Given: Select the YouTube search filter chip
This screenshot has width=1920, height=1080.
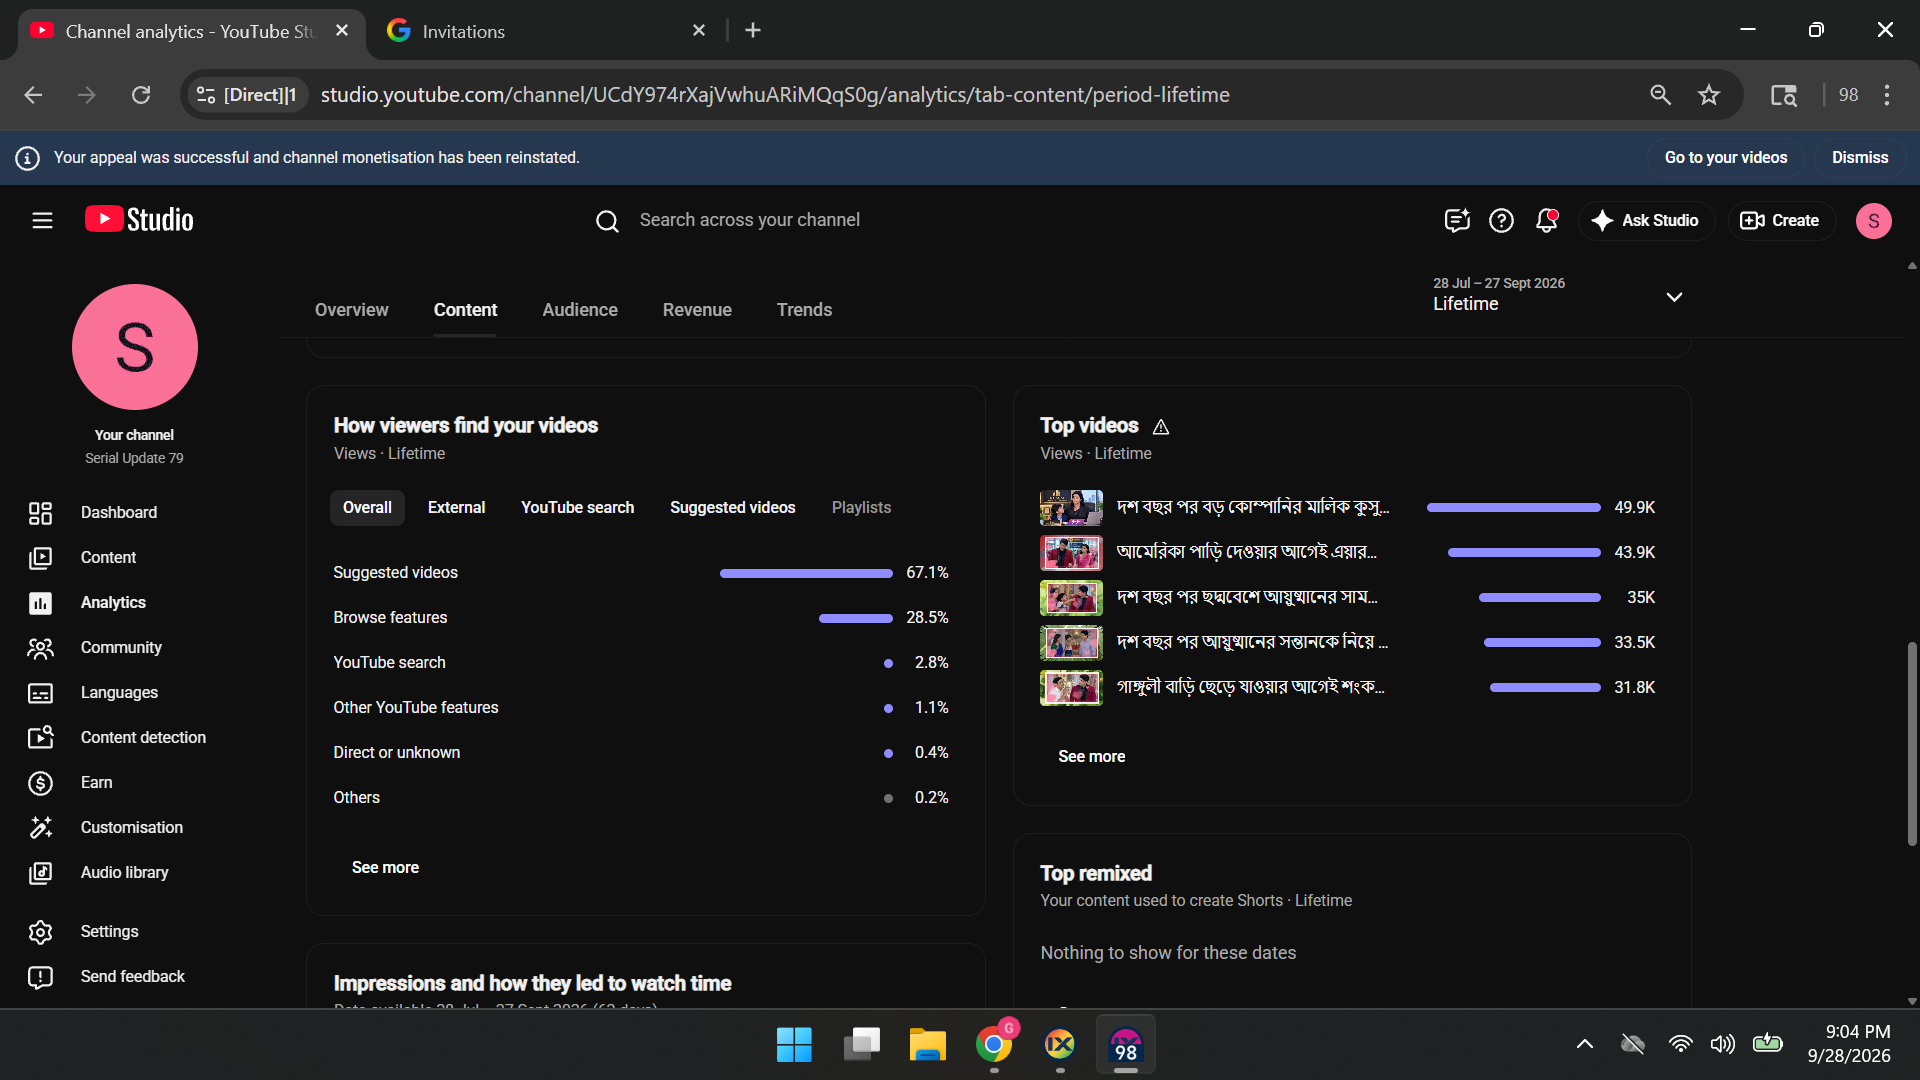Looking at the screenshot, I should [577, 508].
